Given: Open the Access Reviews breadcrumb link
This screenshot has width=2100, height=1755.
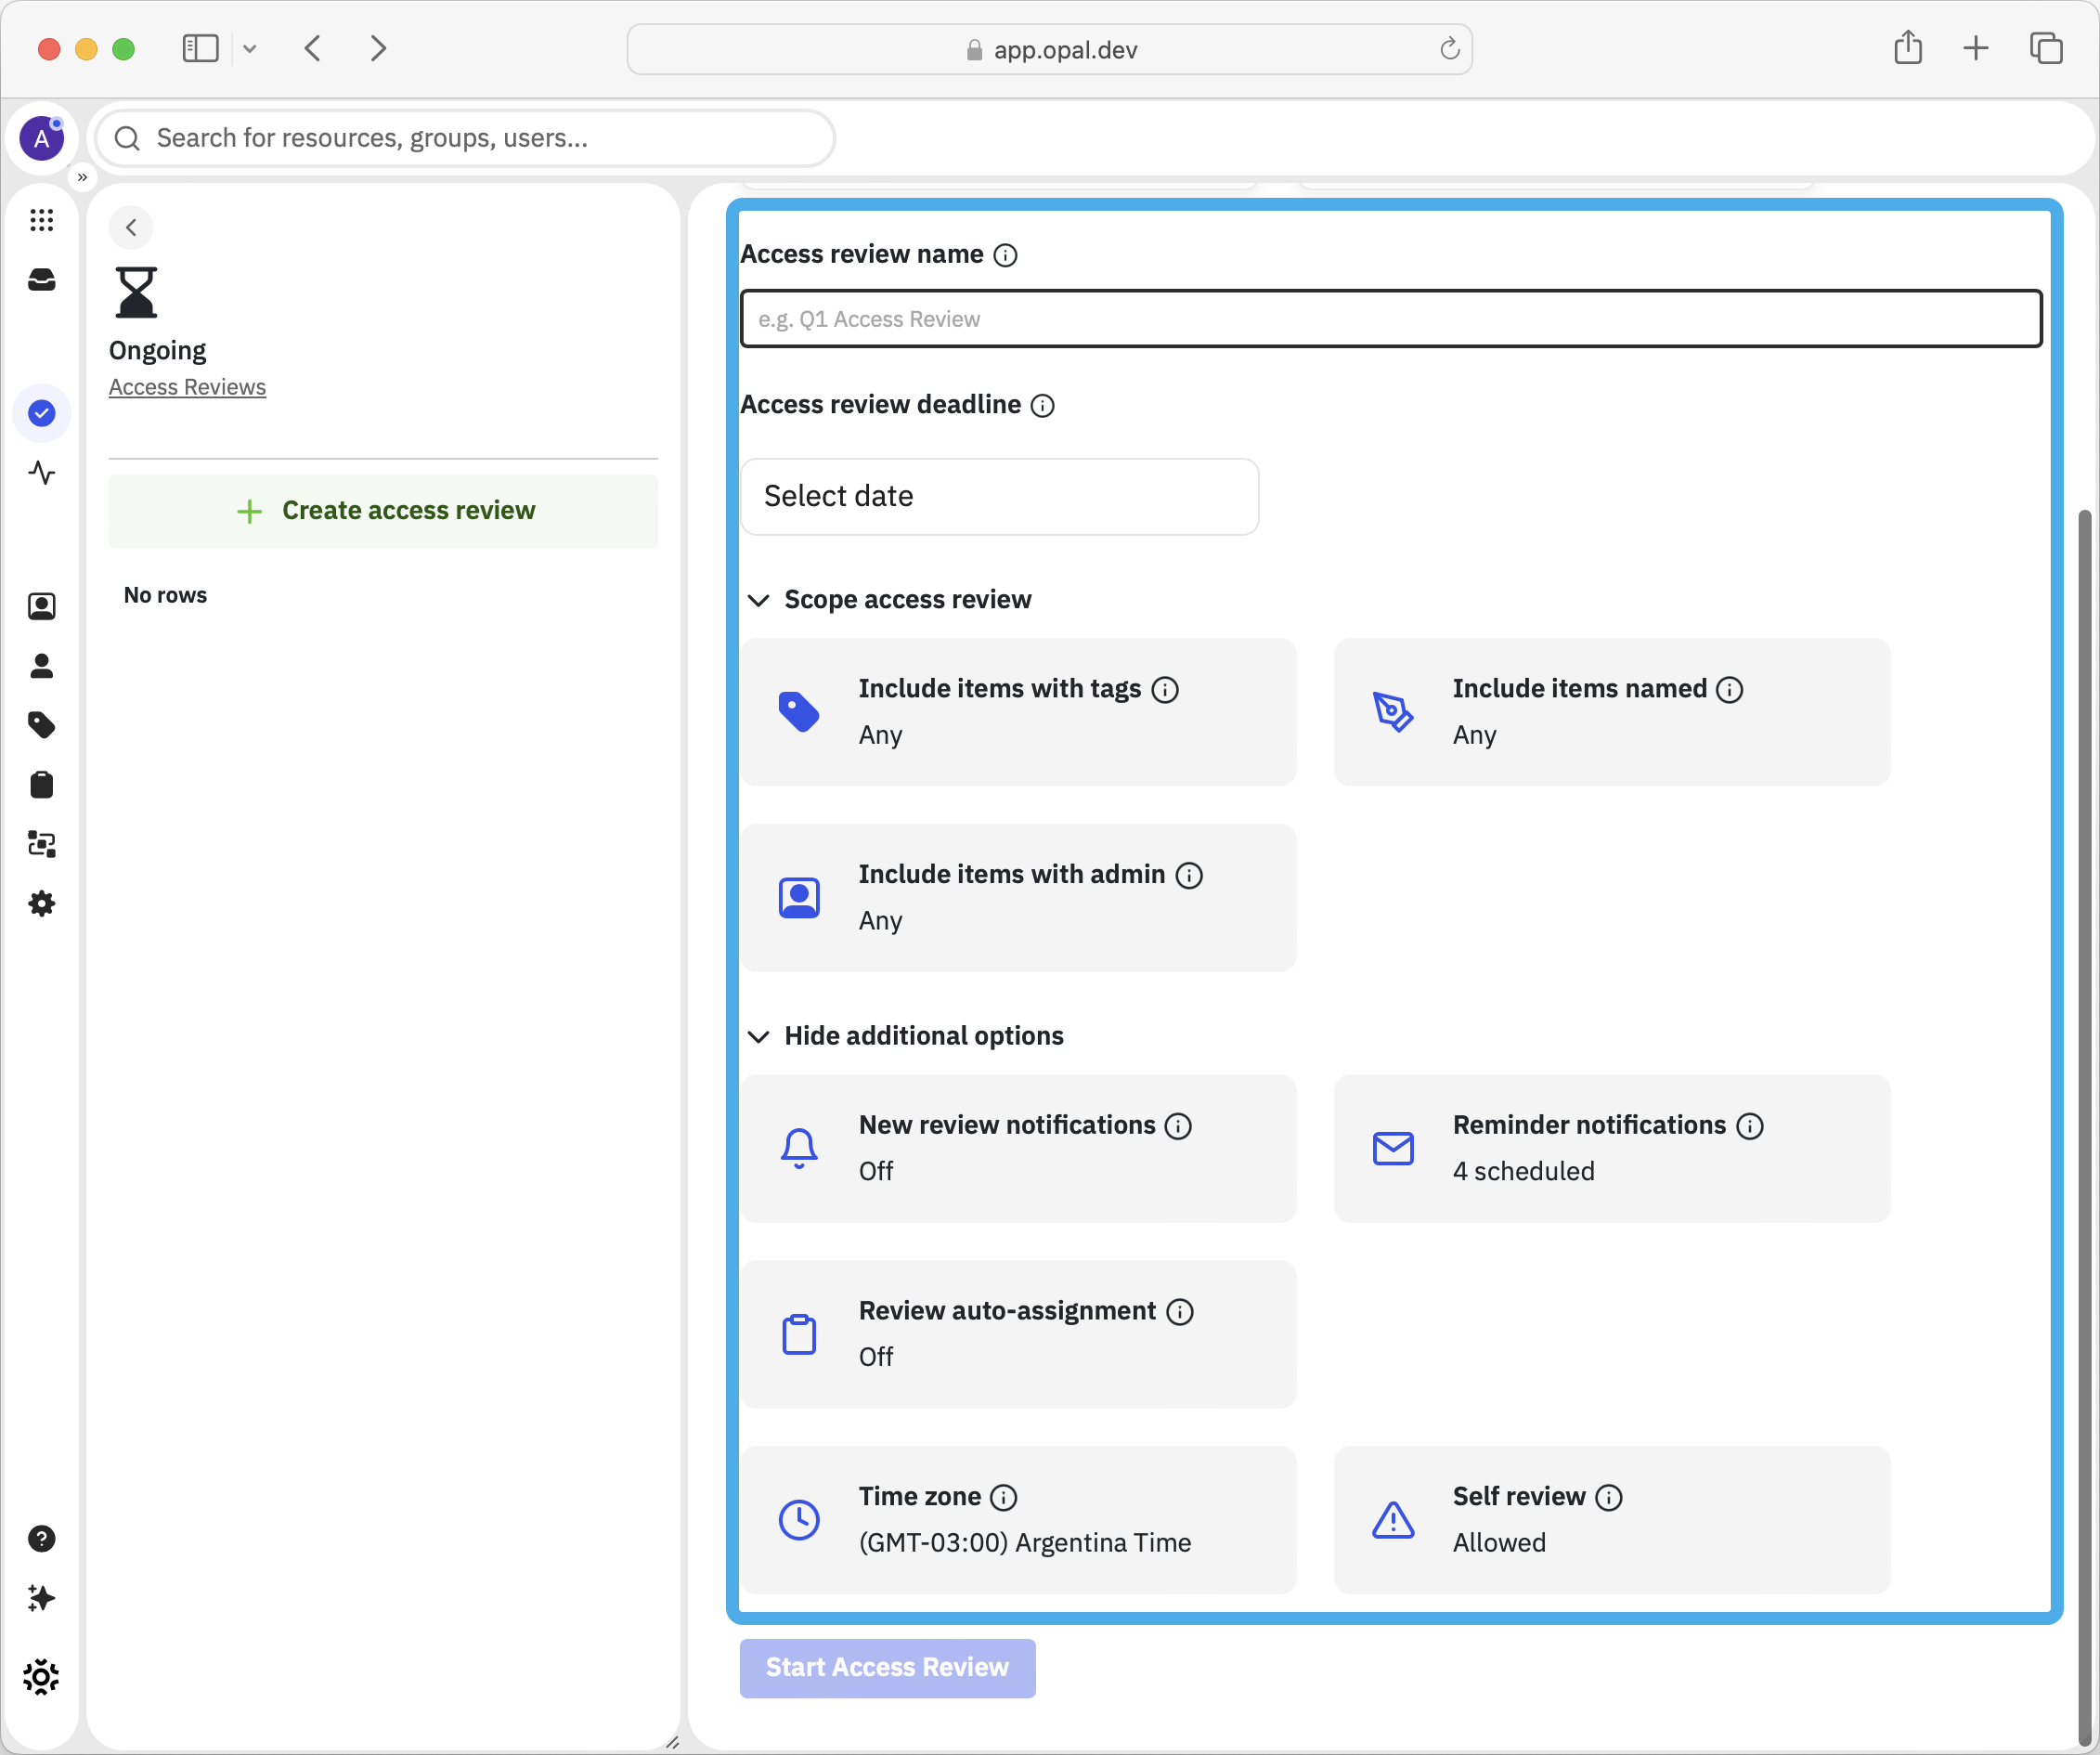Looking at the screenshot, I should pos(187,387).
